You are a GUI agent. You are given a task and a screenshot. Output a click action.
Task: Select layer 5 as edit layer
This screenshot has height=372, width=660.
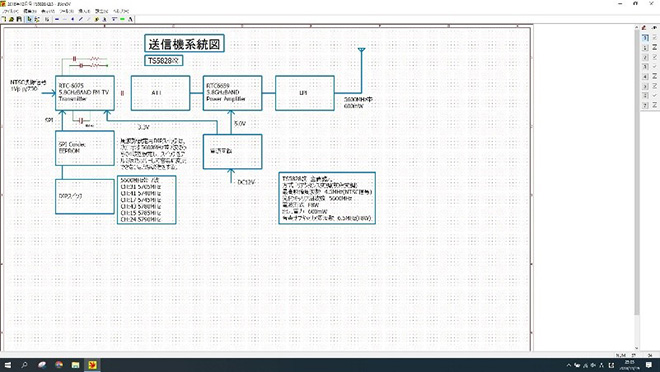click(x=645, y=86)
